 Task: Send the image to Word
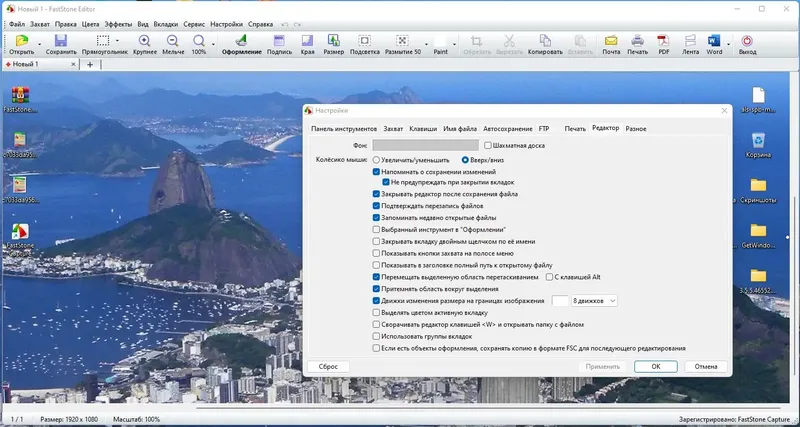click(714, 42)
